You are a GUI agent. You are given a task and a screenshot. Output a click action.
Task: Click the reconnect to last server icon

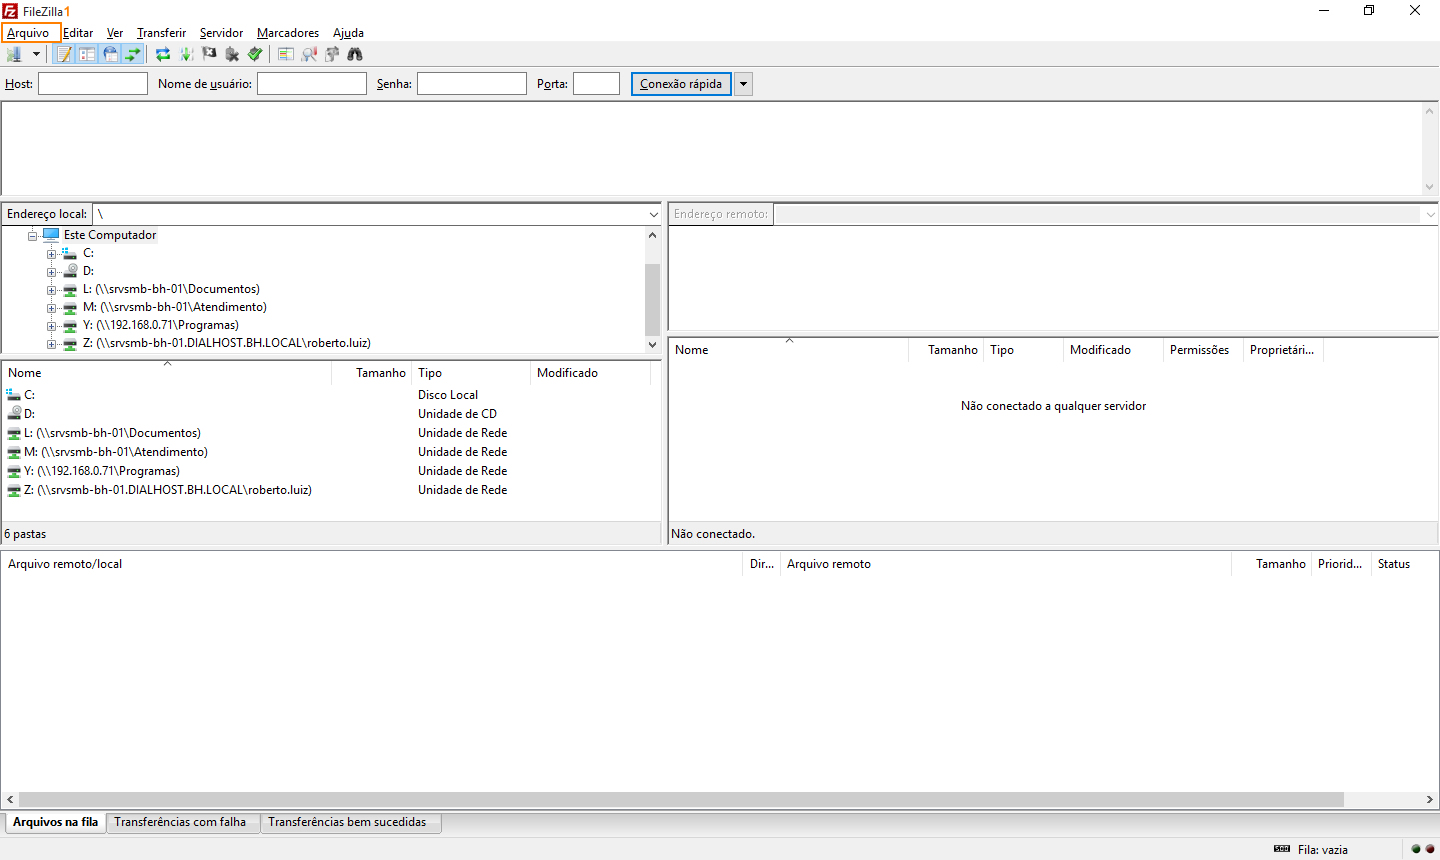(255, 54)
